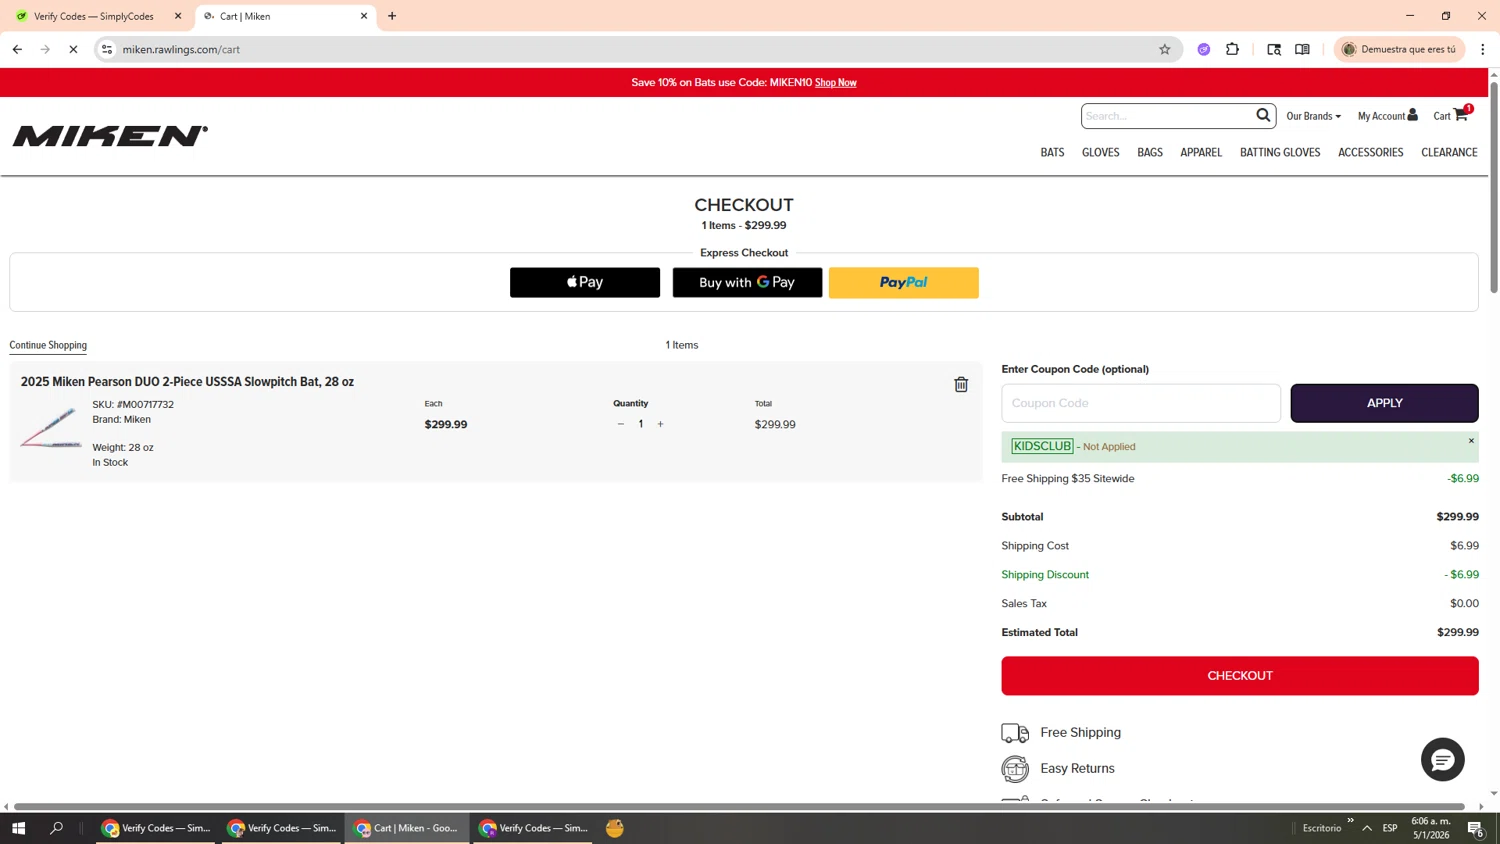Open the BAGS menu
The image size is (1500, 844).
(1150, 153)
